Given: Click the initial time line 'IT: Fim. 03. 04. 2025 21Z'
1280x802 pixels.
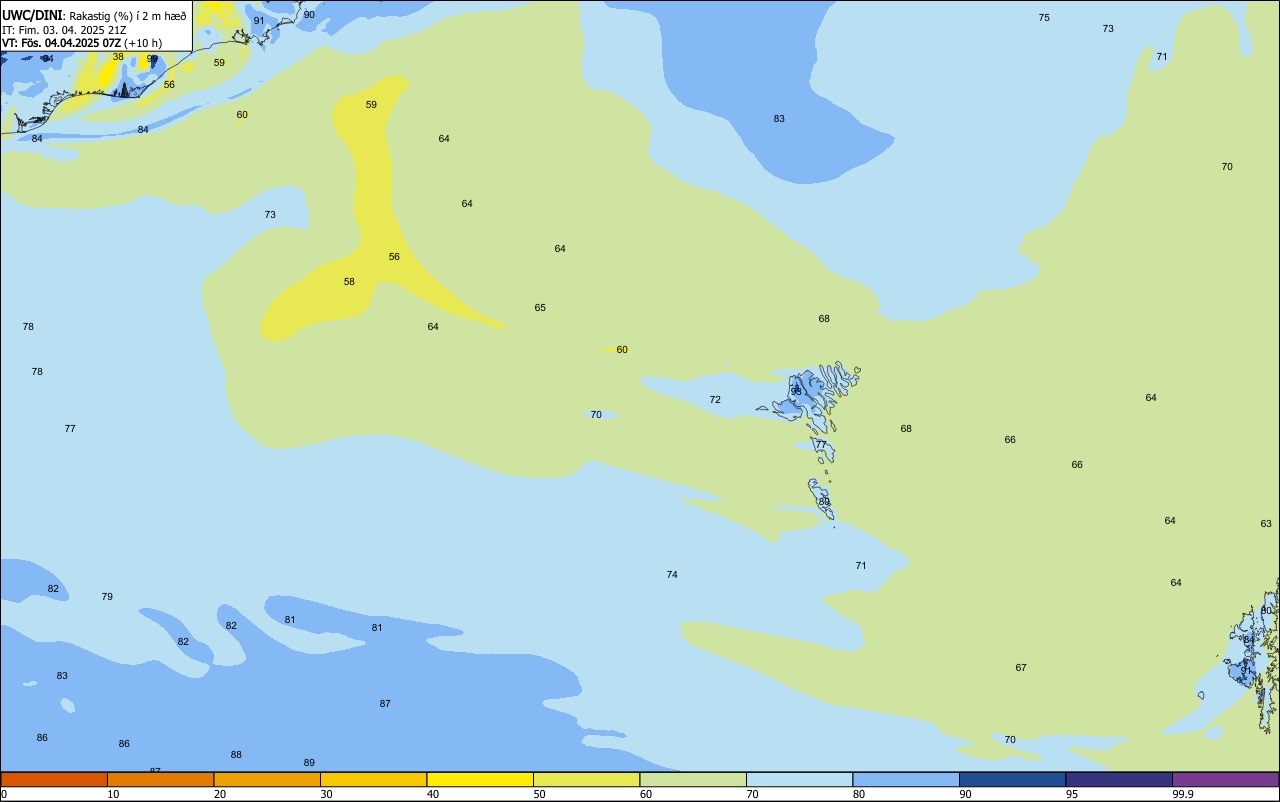Looking at the screenshot, I should [64, 30].
